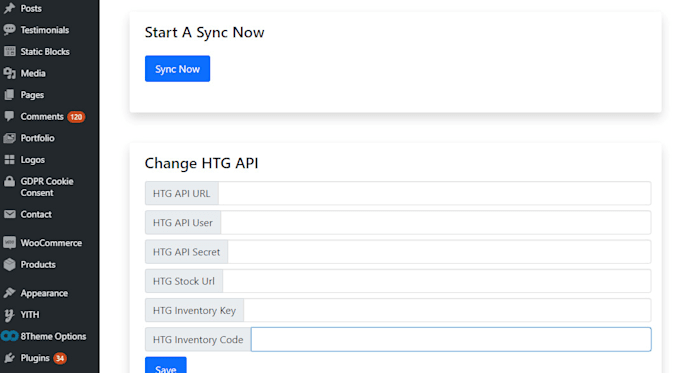Click the 'HTG API Secret' label
Image resolution: width=680 pixels, height=373 pixels.
click(x=186, y=252)
